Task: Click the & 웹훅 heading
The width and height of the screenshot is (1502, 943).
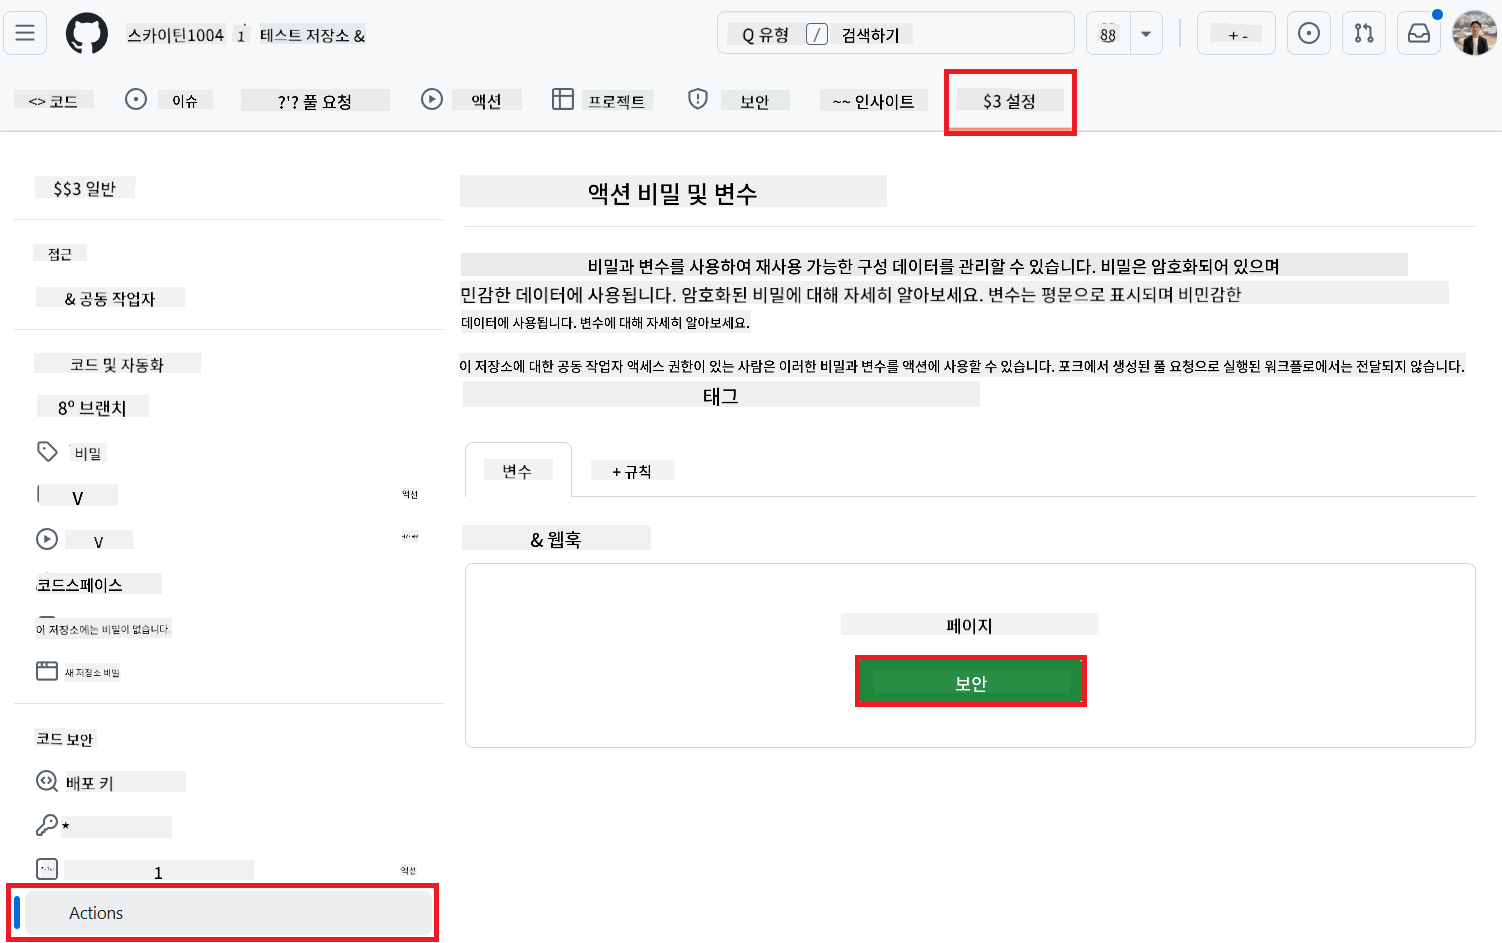Action: coord(556,539)
